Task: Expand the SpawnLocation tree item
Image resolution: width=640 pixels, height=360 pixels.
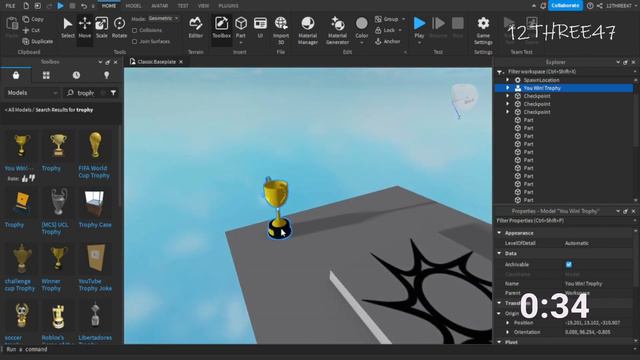Action: (x=508, y=80)
